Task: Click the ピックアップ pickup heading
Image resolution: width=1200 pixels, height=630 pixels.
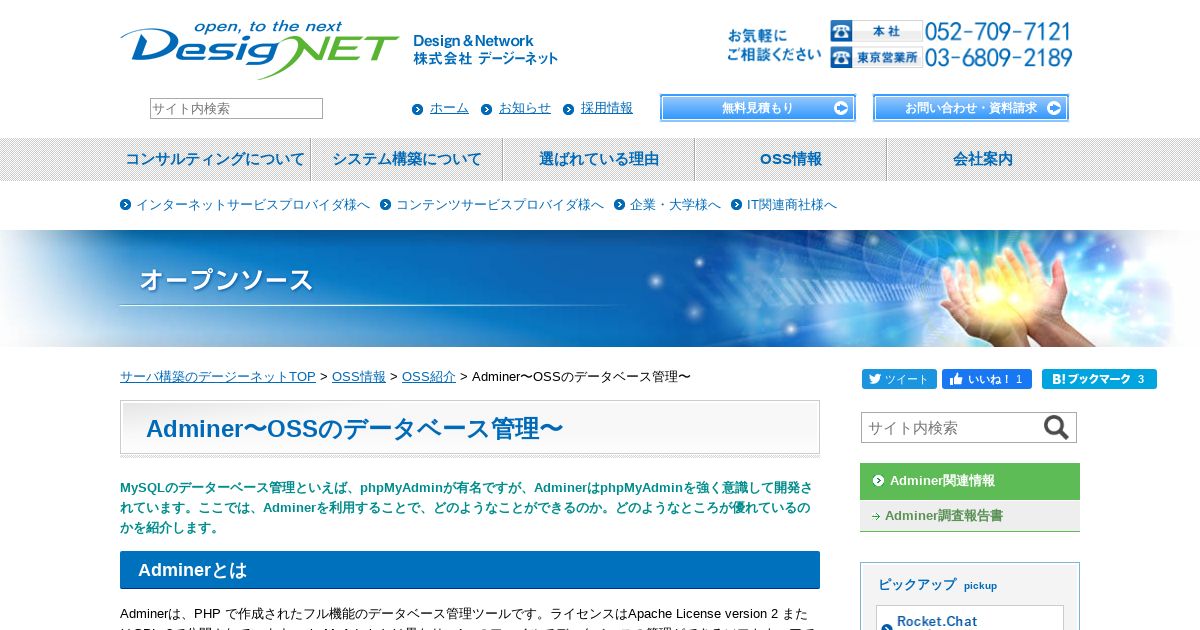Action: tap(938, 585)
